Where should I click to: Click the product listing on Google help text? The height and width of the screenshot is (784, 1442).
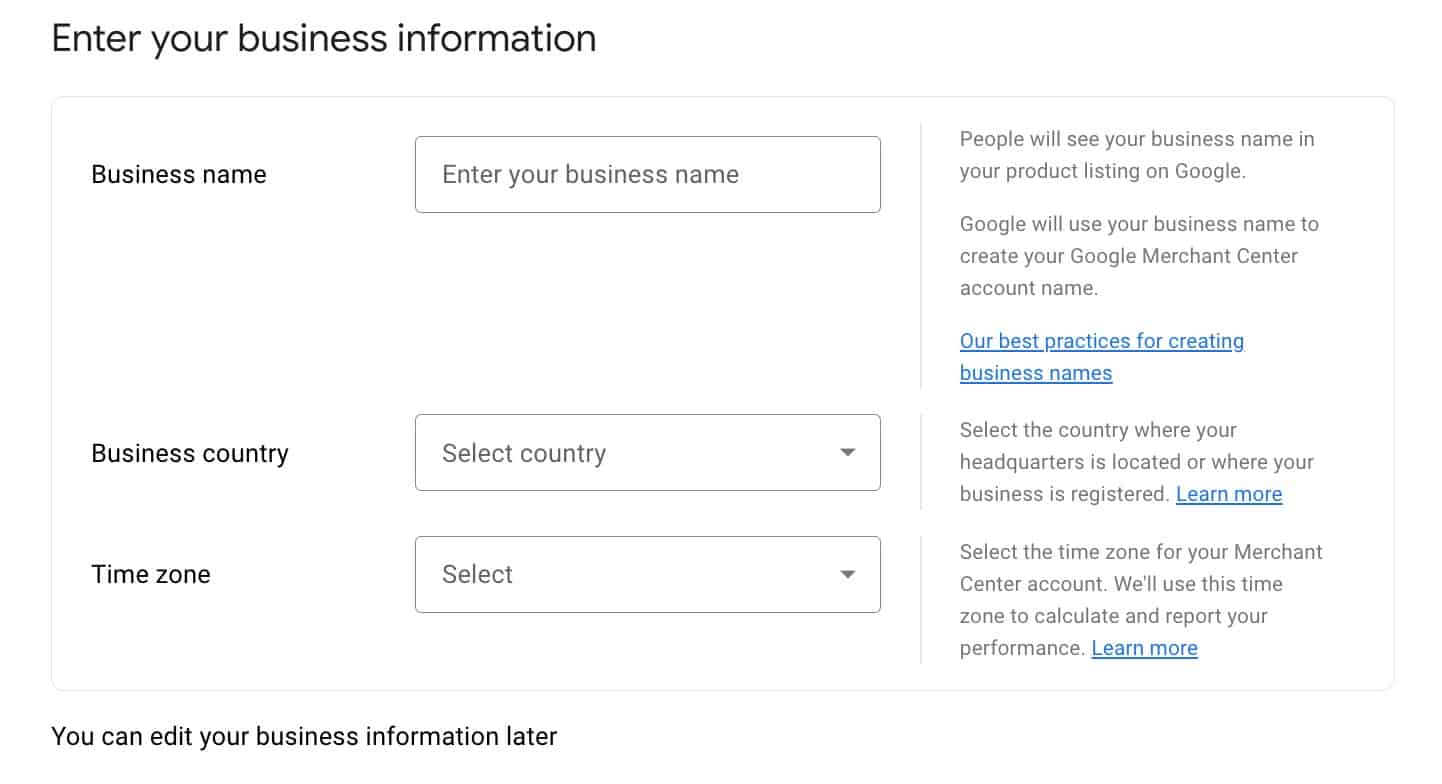(1136, 155)
